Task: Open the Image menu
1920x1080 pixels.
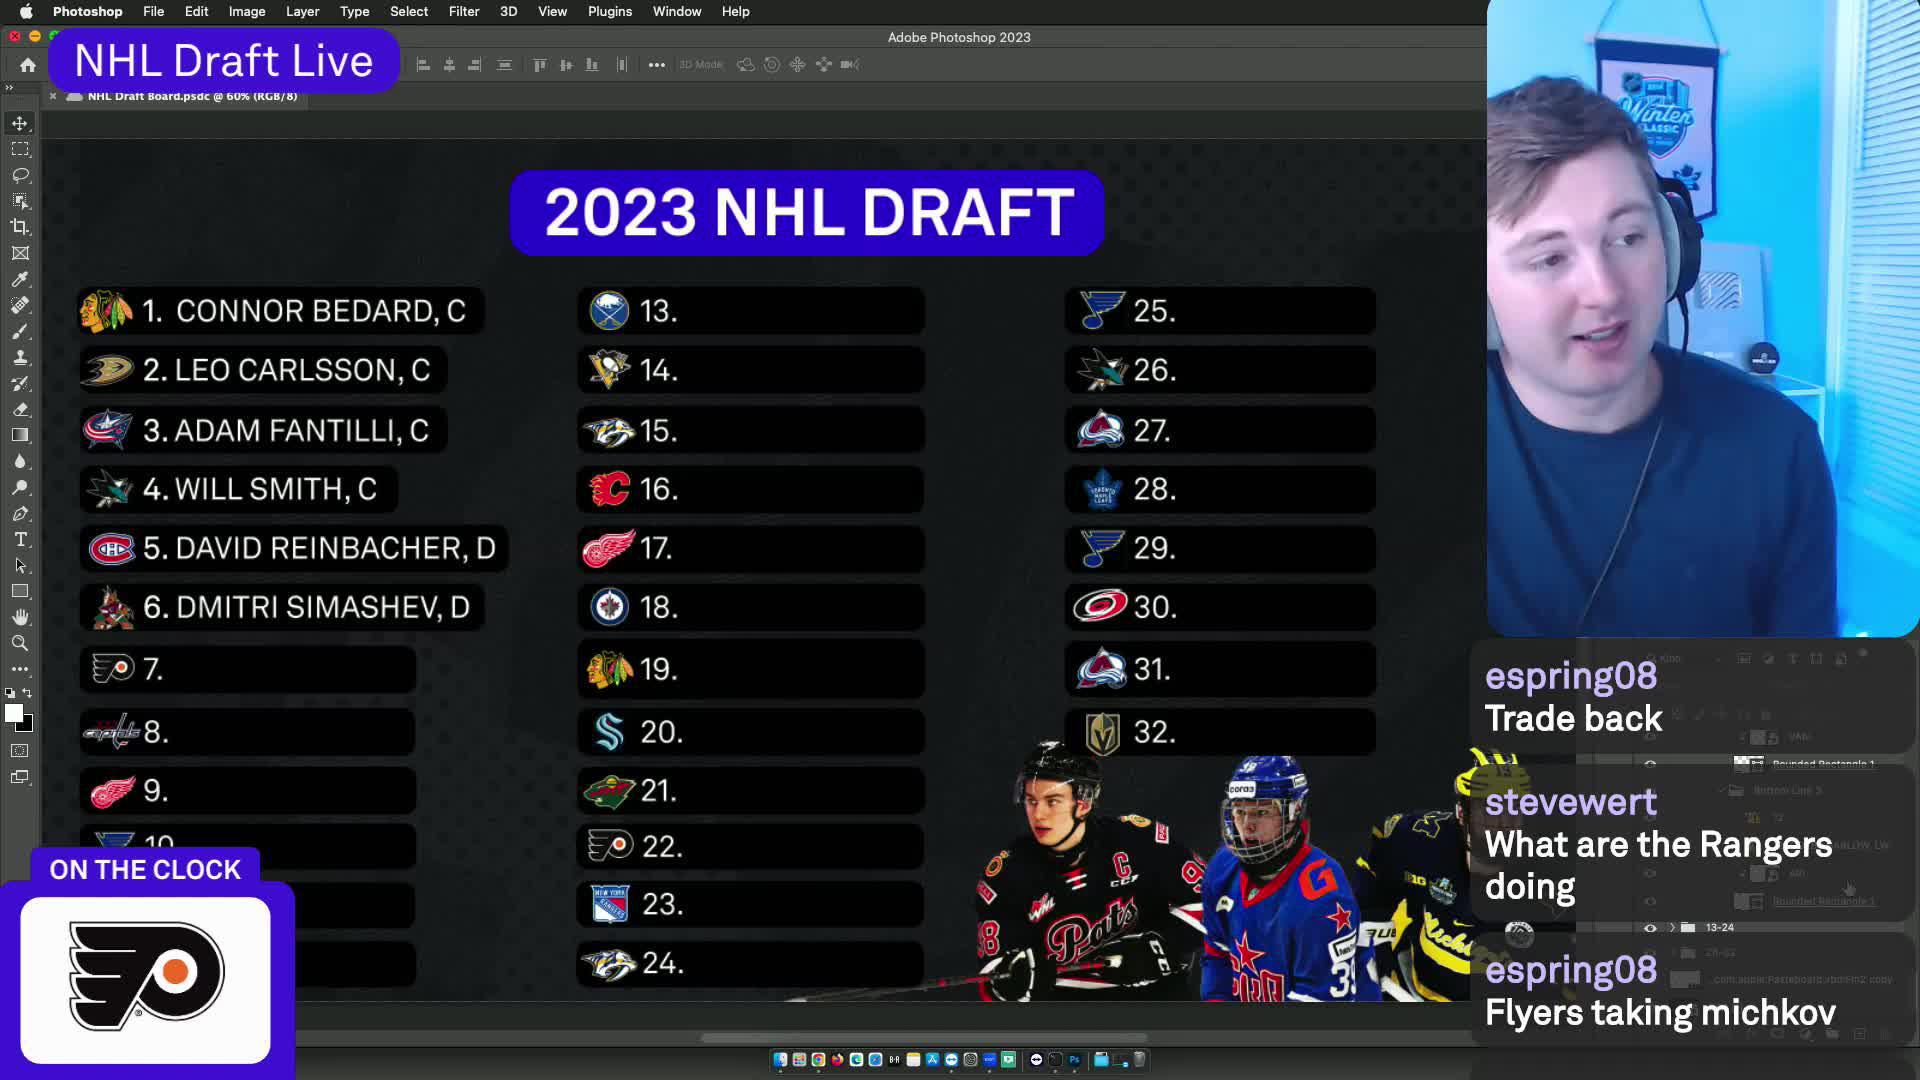Action: coord(247,11)
